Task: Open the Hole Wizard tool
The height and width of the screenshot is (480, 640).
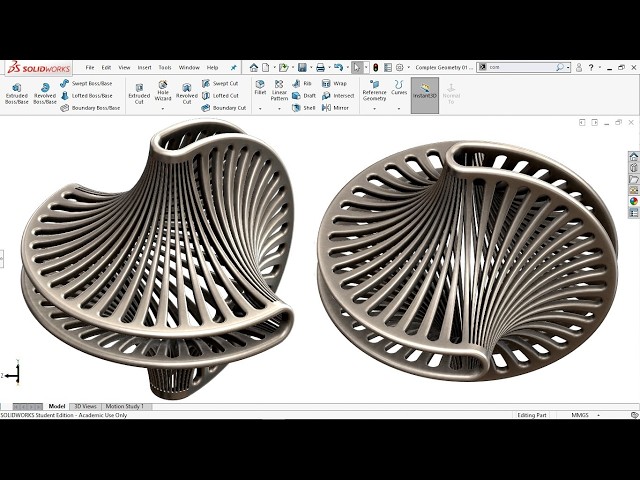Action: point(163,91)
